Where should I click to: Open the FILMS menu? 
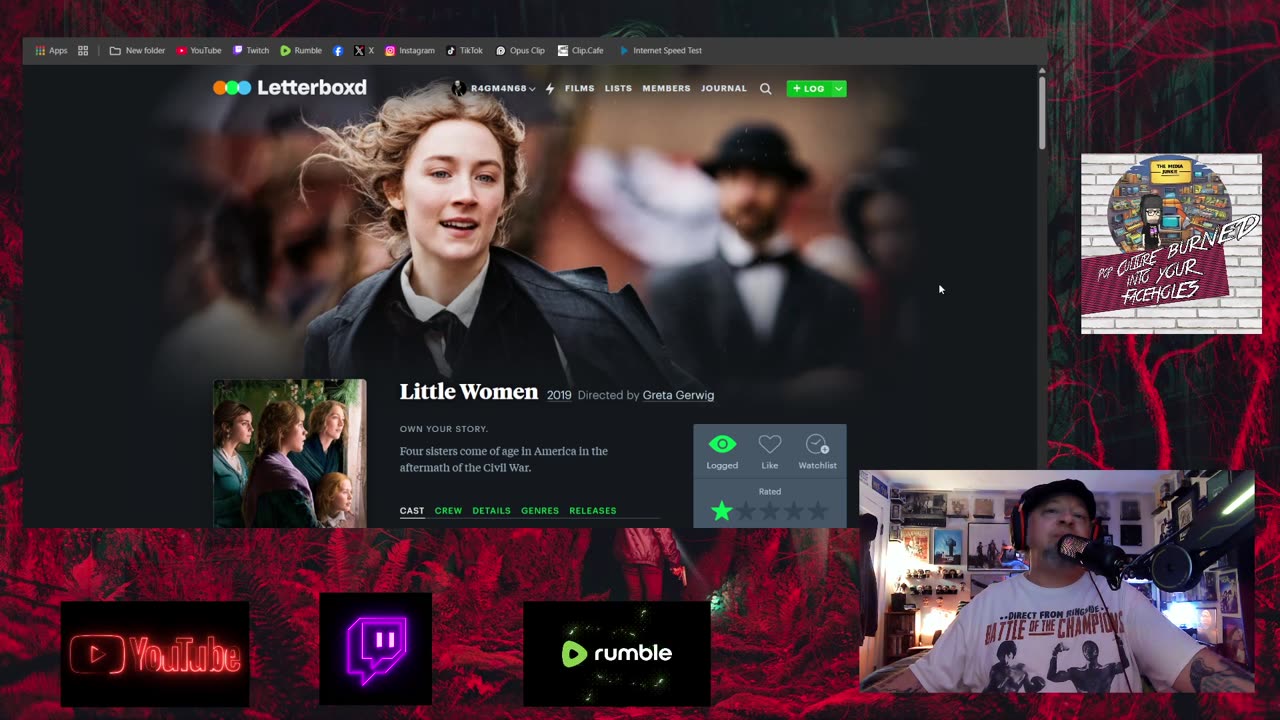[x=579, y=88]
